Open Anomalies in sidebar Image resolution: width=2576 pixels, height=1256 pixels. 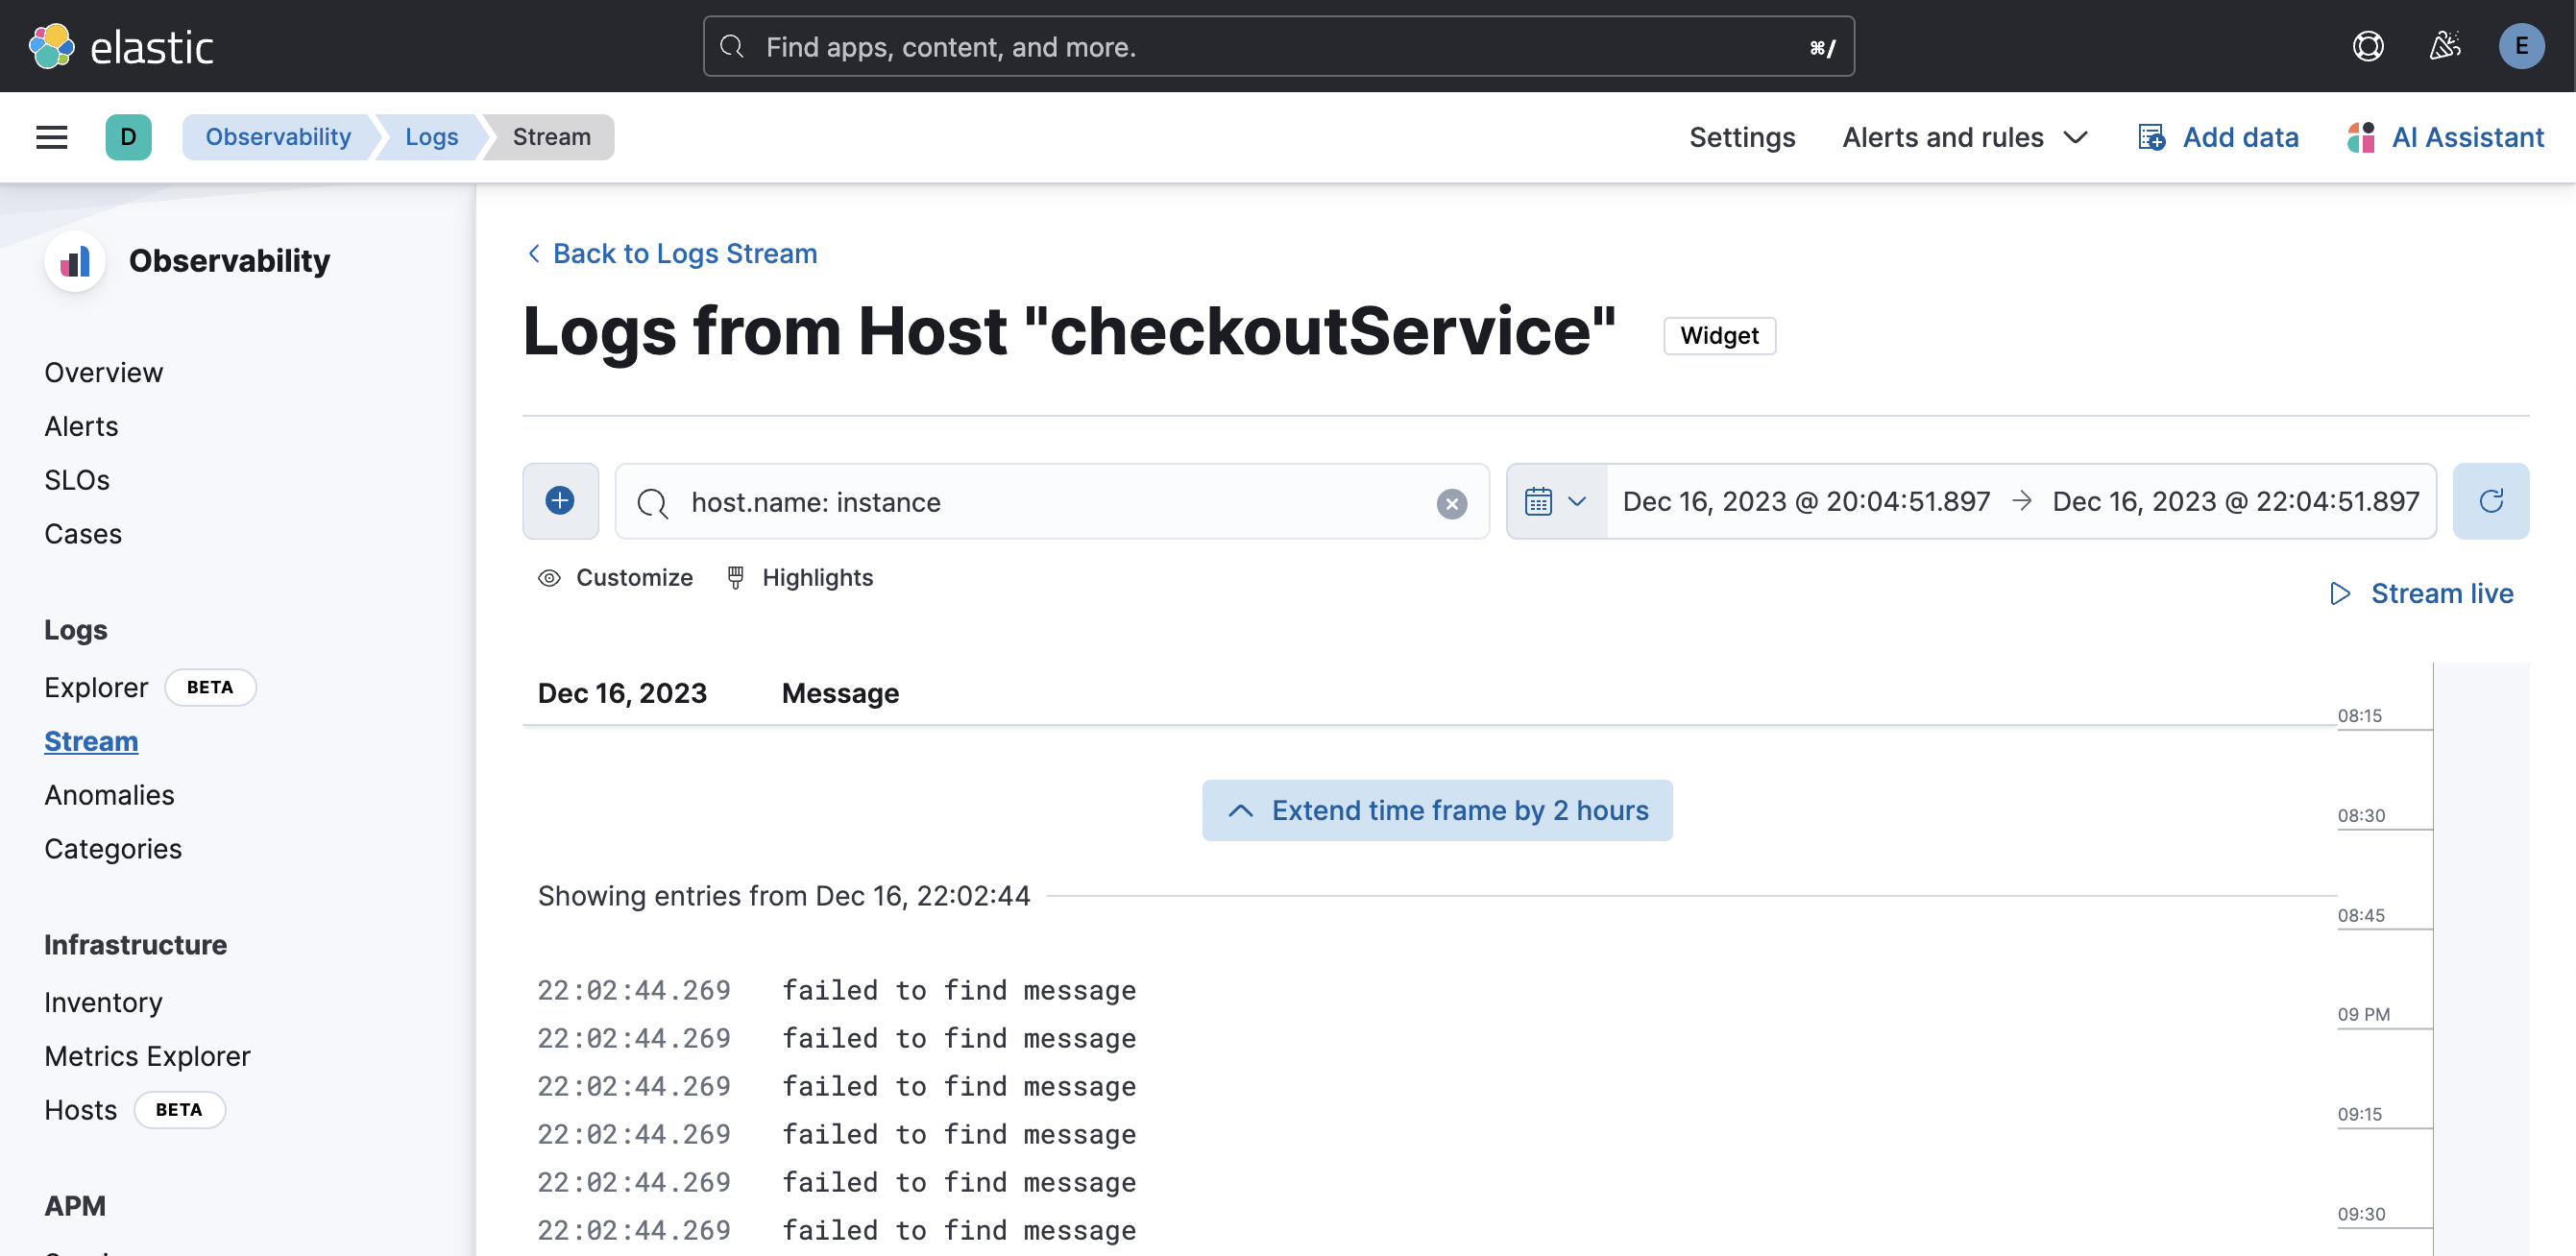tap(109, 796)
